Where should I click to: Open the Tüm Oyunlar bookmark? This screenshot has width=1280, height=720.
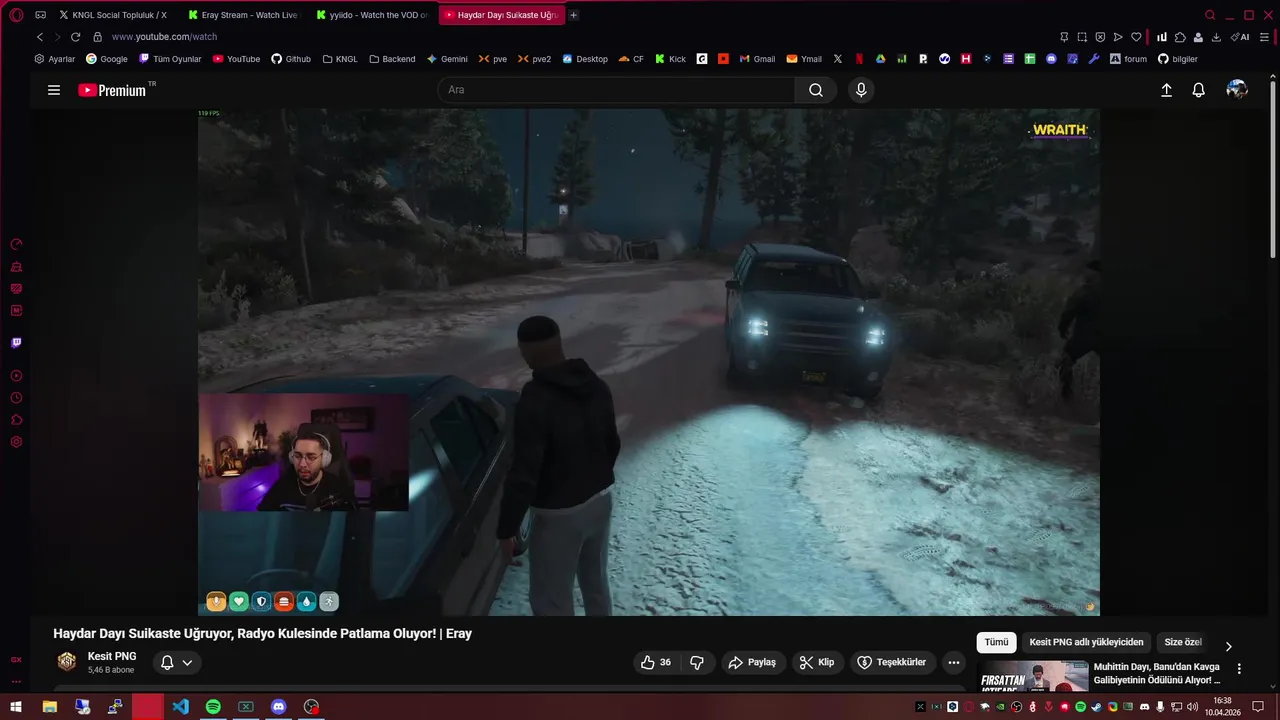(x=170, y=59)
